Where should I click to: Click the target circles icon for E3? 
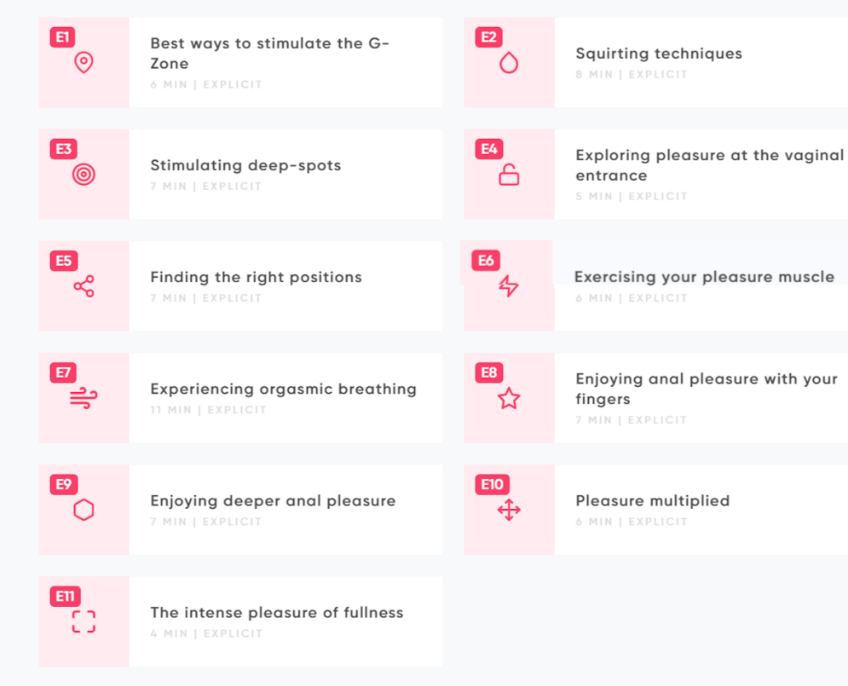point(84,174)
